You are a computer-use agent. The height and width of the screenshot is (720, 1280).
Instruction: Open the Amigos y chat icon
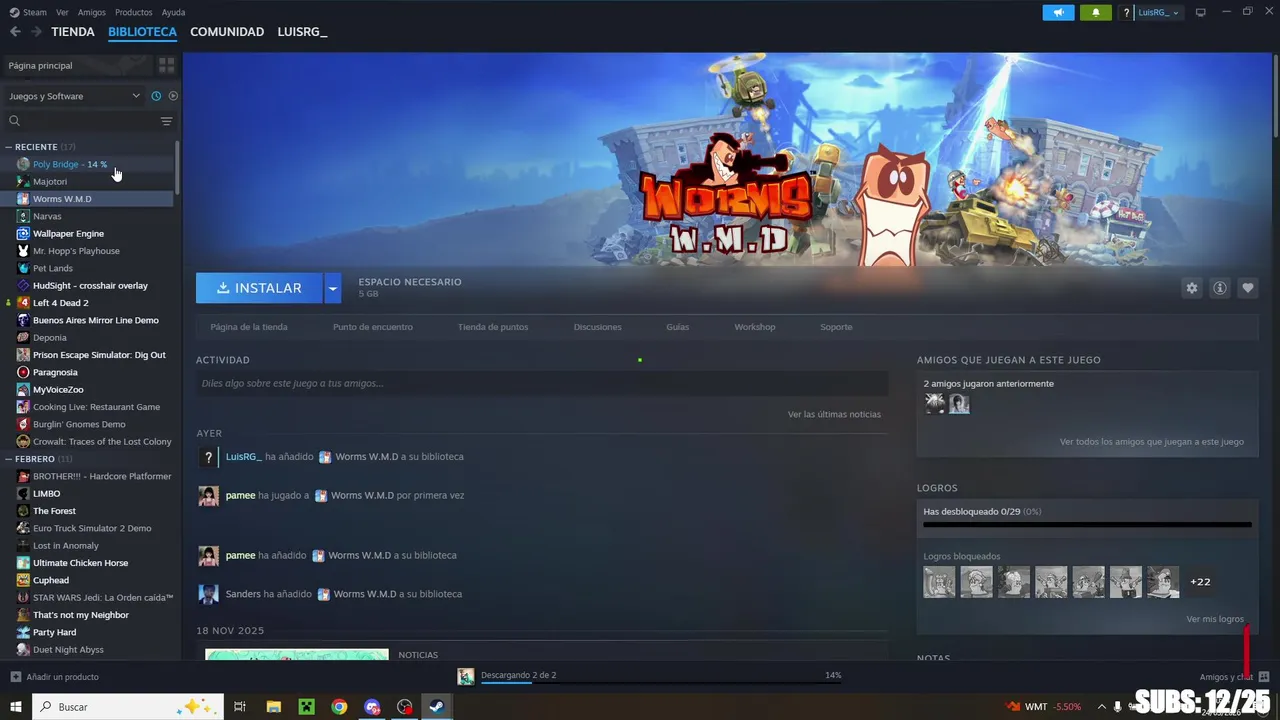tap(1264, 677)
